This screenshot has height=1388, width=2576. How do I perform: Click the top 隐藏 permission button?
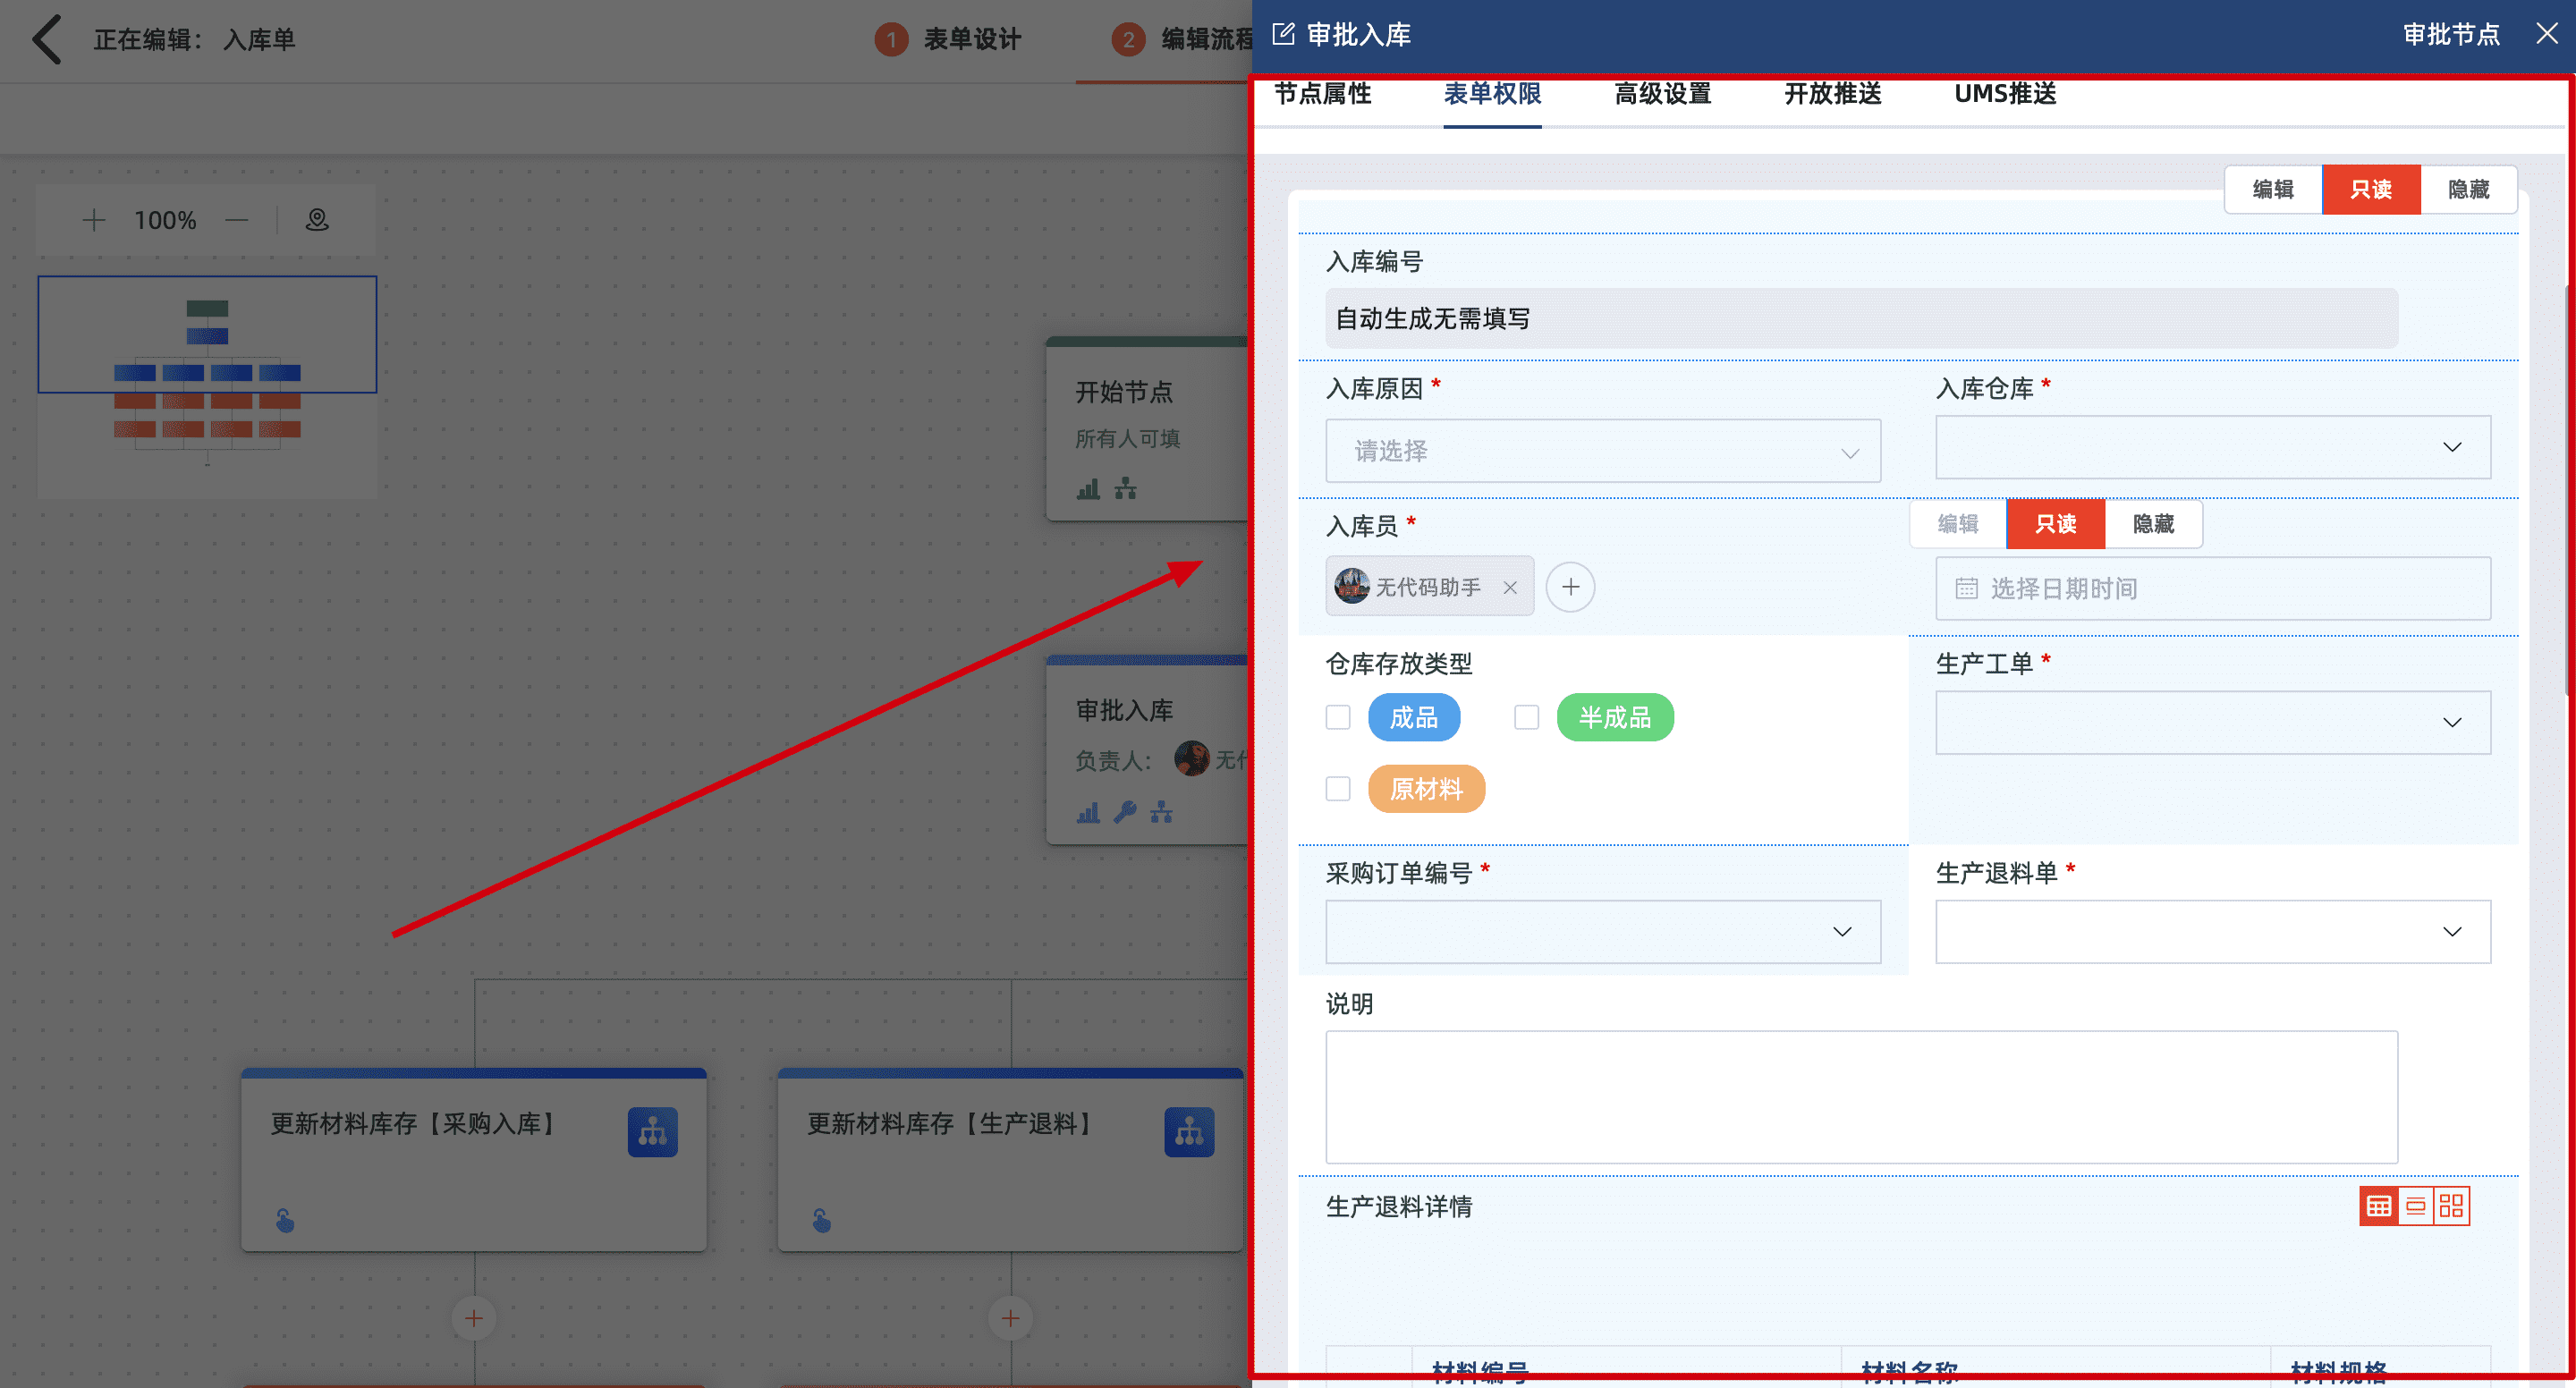click(2468, 189)
